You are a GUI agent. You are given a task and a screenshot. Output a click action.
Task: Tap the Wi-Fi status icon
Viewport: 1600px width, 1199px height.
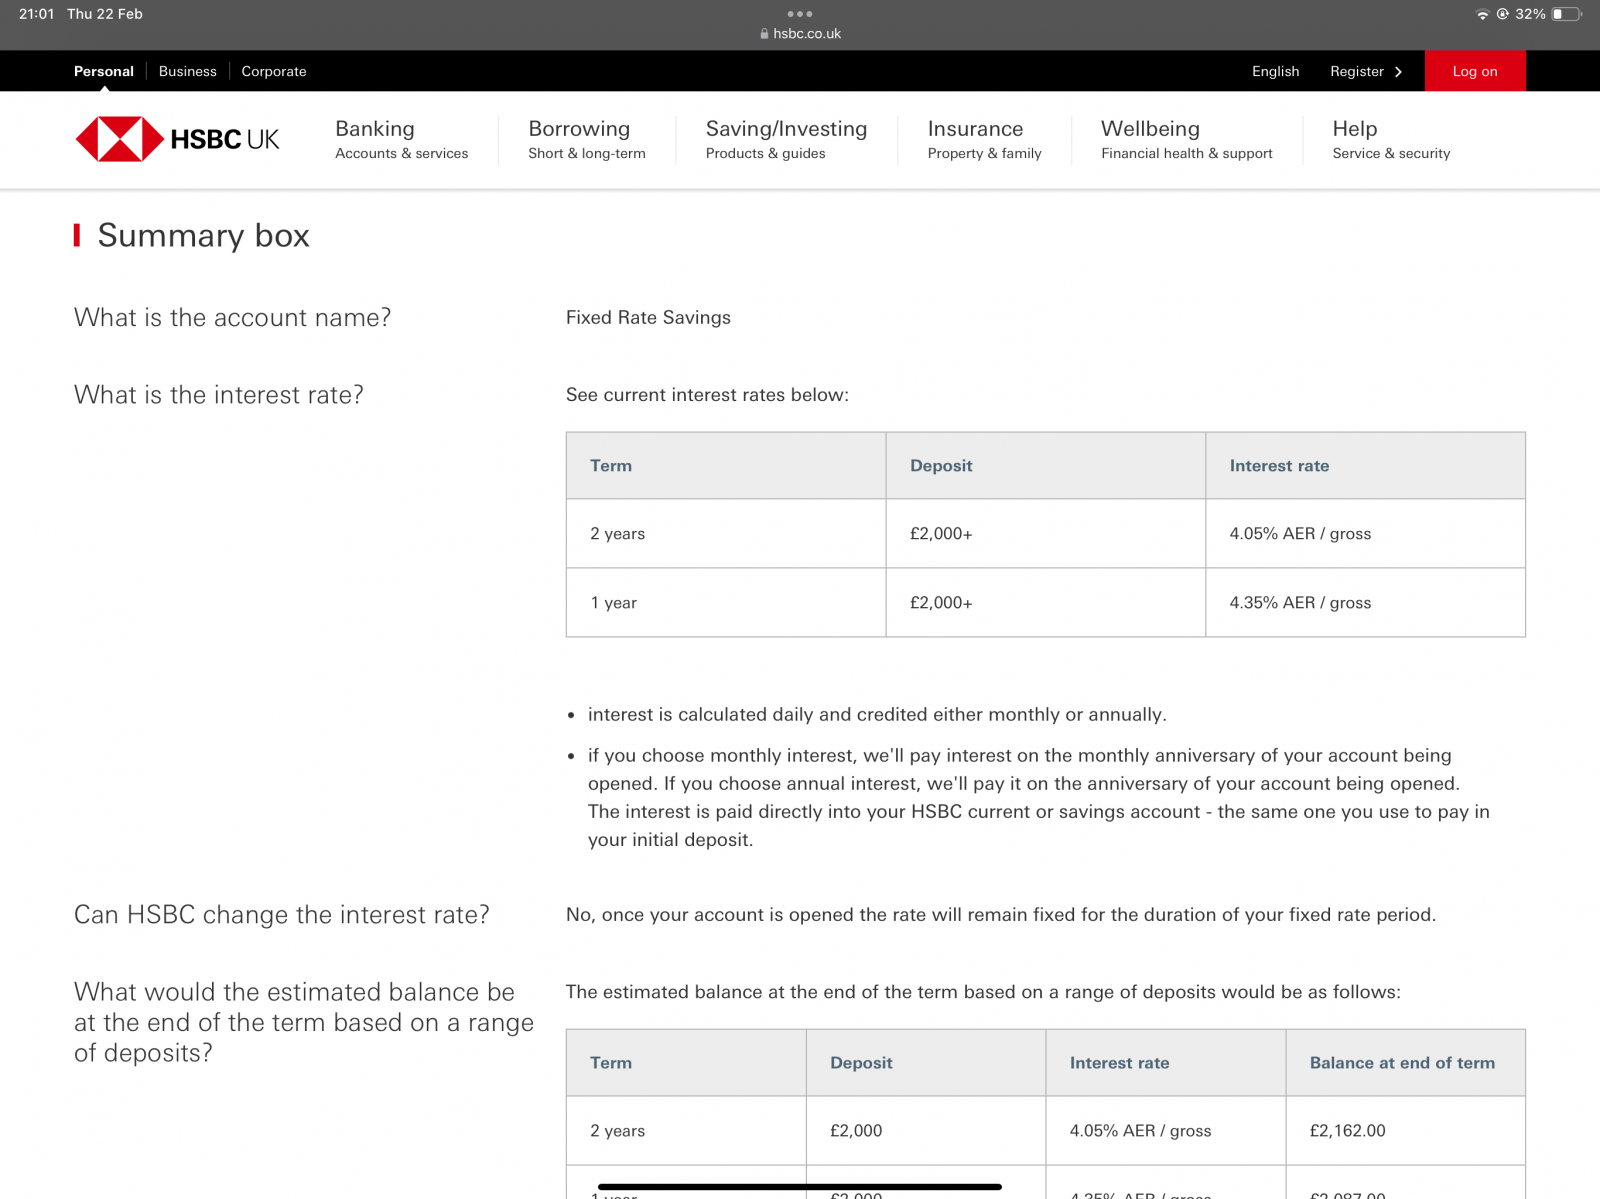[1482, 14]
